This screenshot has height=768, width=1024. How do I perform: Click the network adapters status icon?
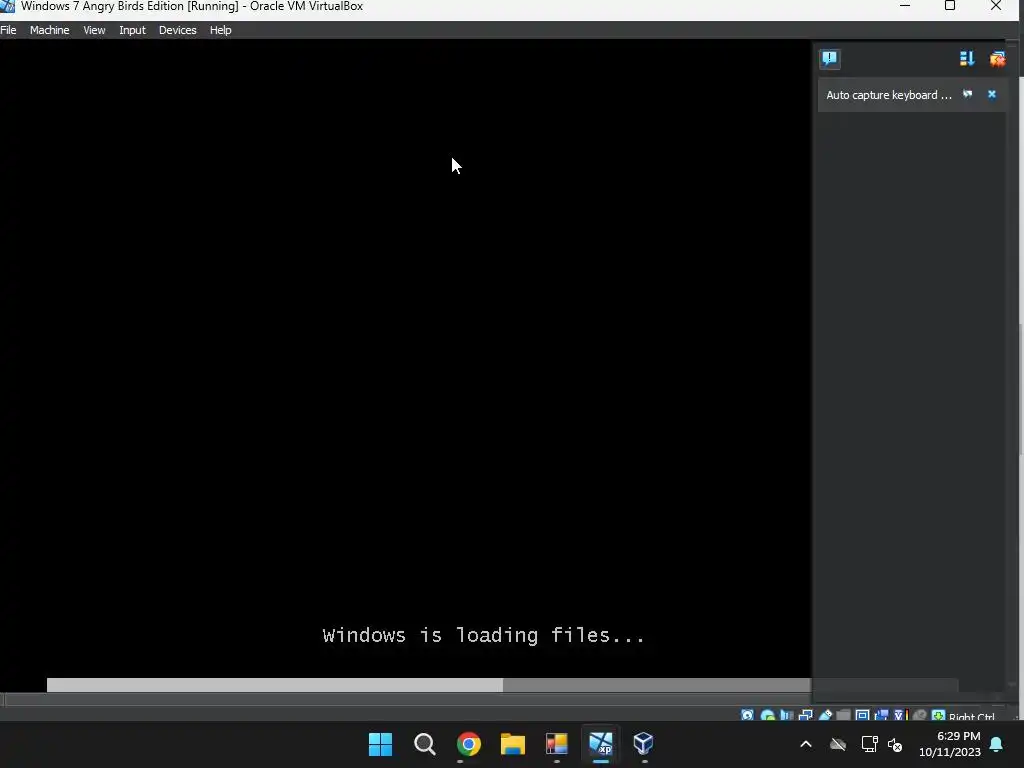click(x=806, y=716)
